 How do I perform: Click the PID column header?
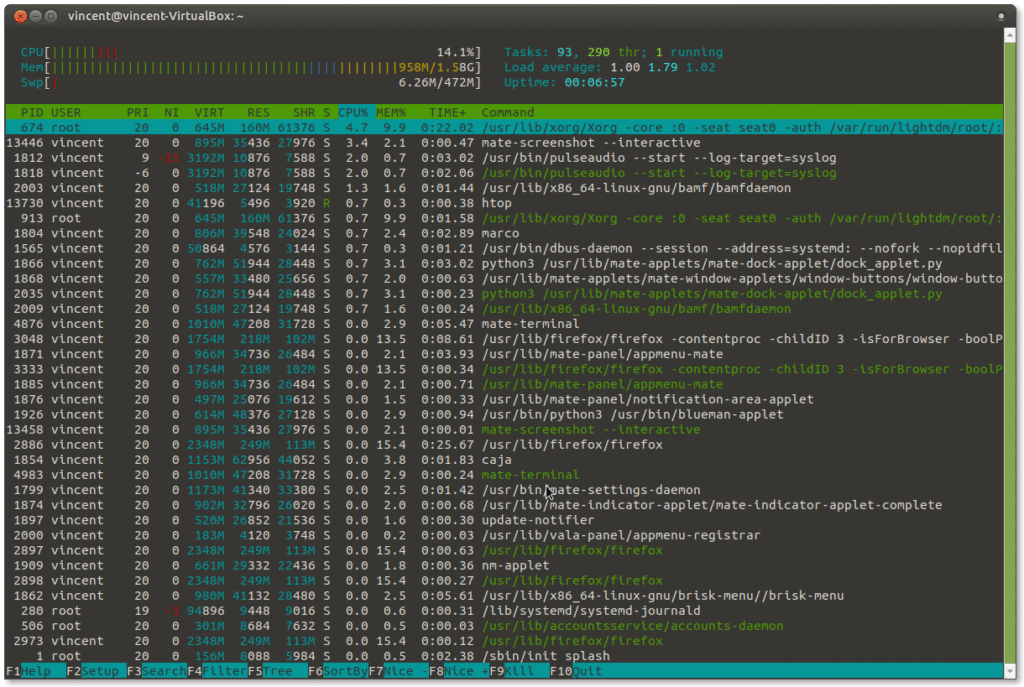tap(32, 112)
